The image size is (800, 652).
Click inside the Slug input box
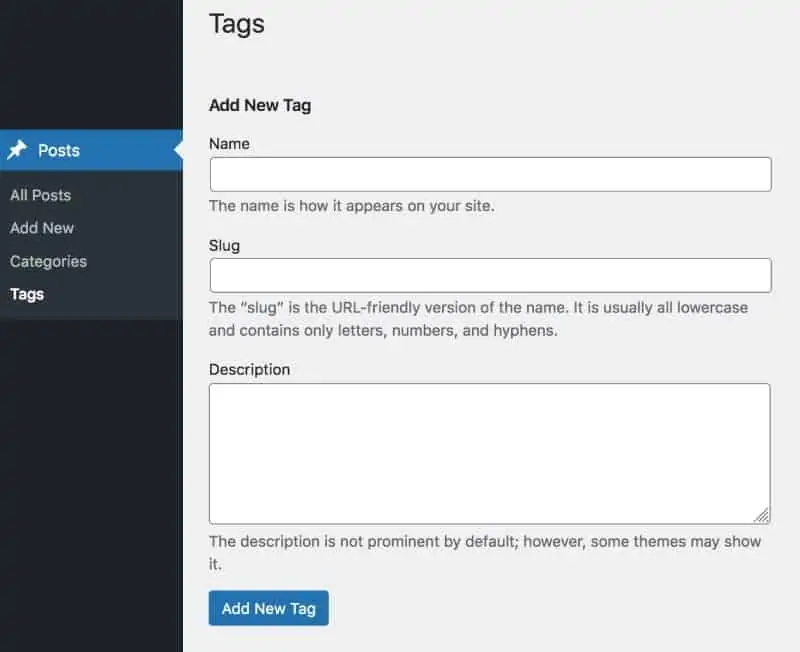click(490, 275)
